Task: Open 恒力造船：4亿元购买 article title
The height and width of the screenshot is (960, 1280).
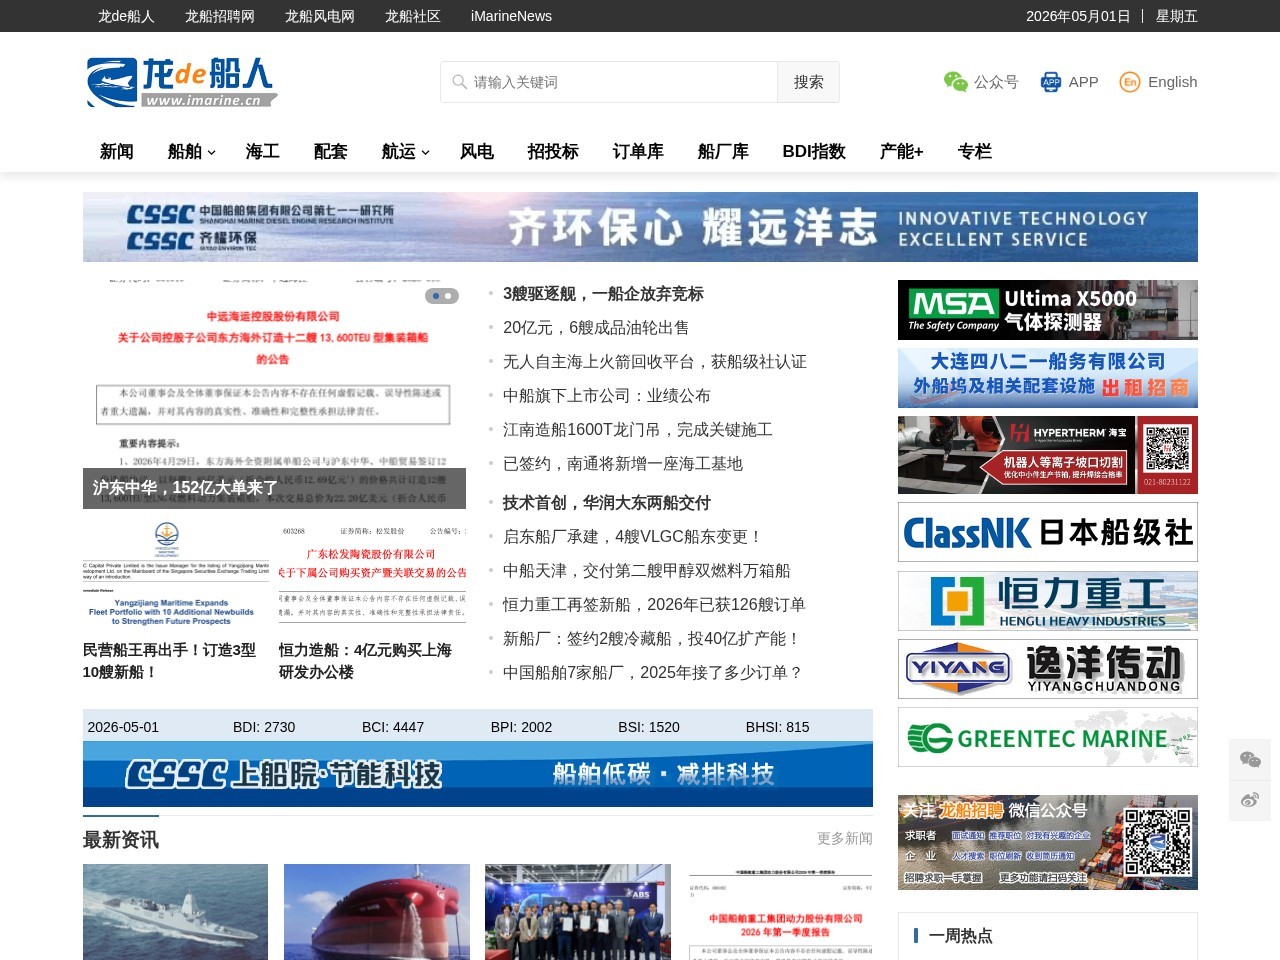Action: point(365,661)
